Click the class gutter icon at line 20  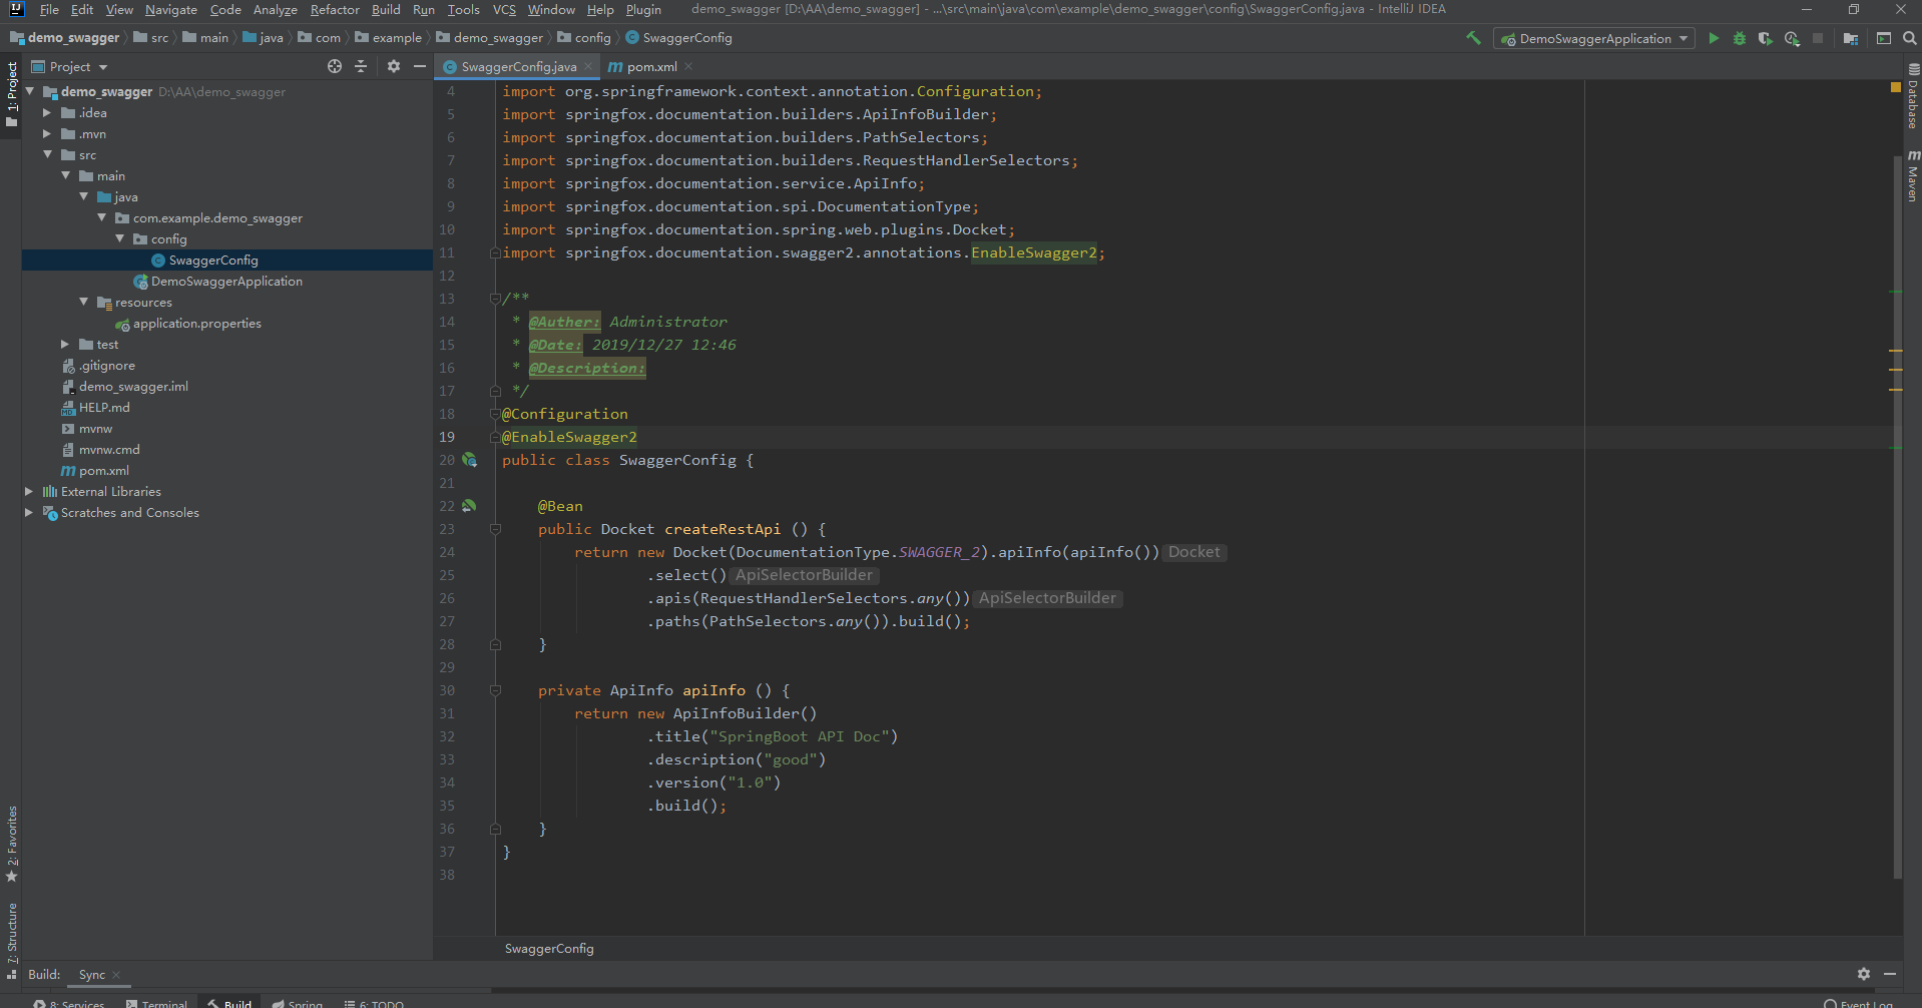click(x=469, y=460)
